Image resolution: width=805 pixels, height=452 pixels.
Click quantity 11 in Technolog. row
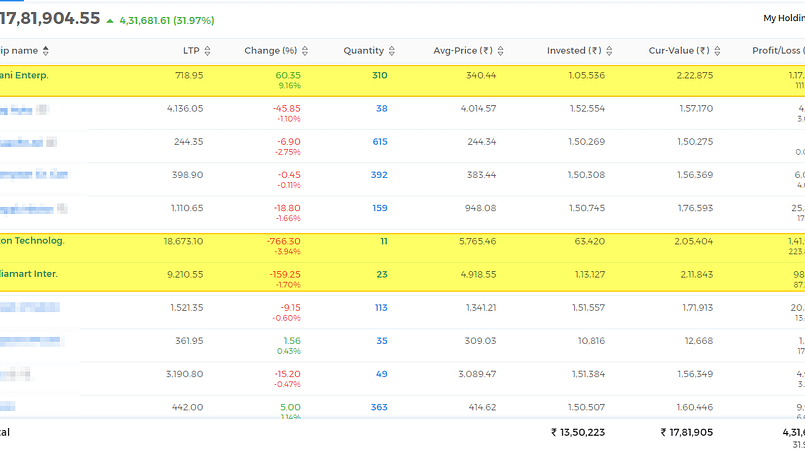(384, 241)
